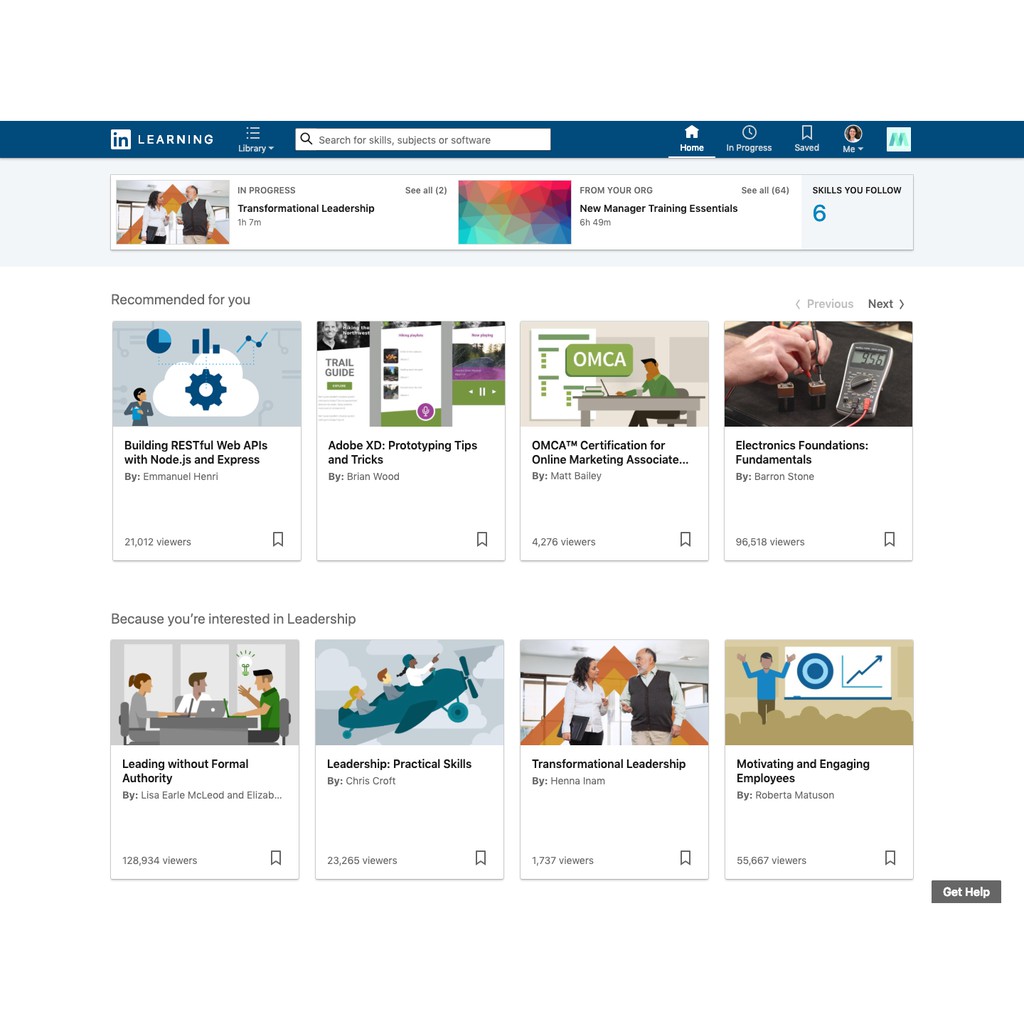Viewport: 1024px width, 1024px height.
Task: Click the Saved bookmark icon in navbar
Action: 806,132
